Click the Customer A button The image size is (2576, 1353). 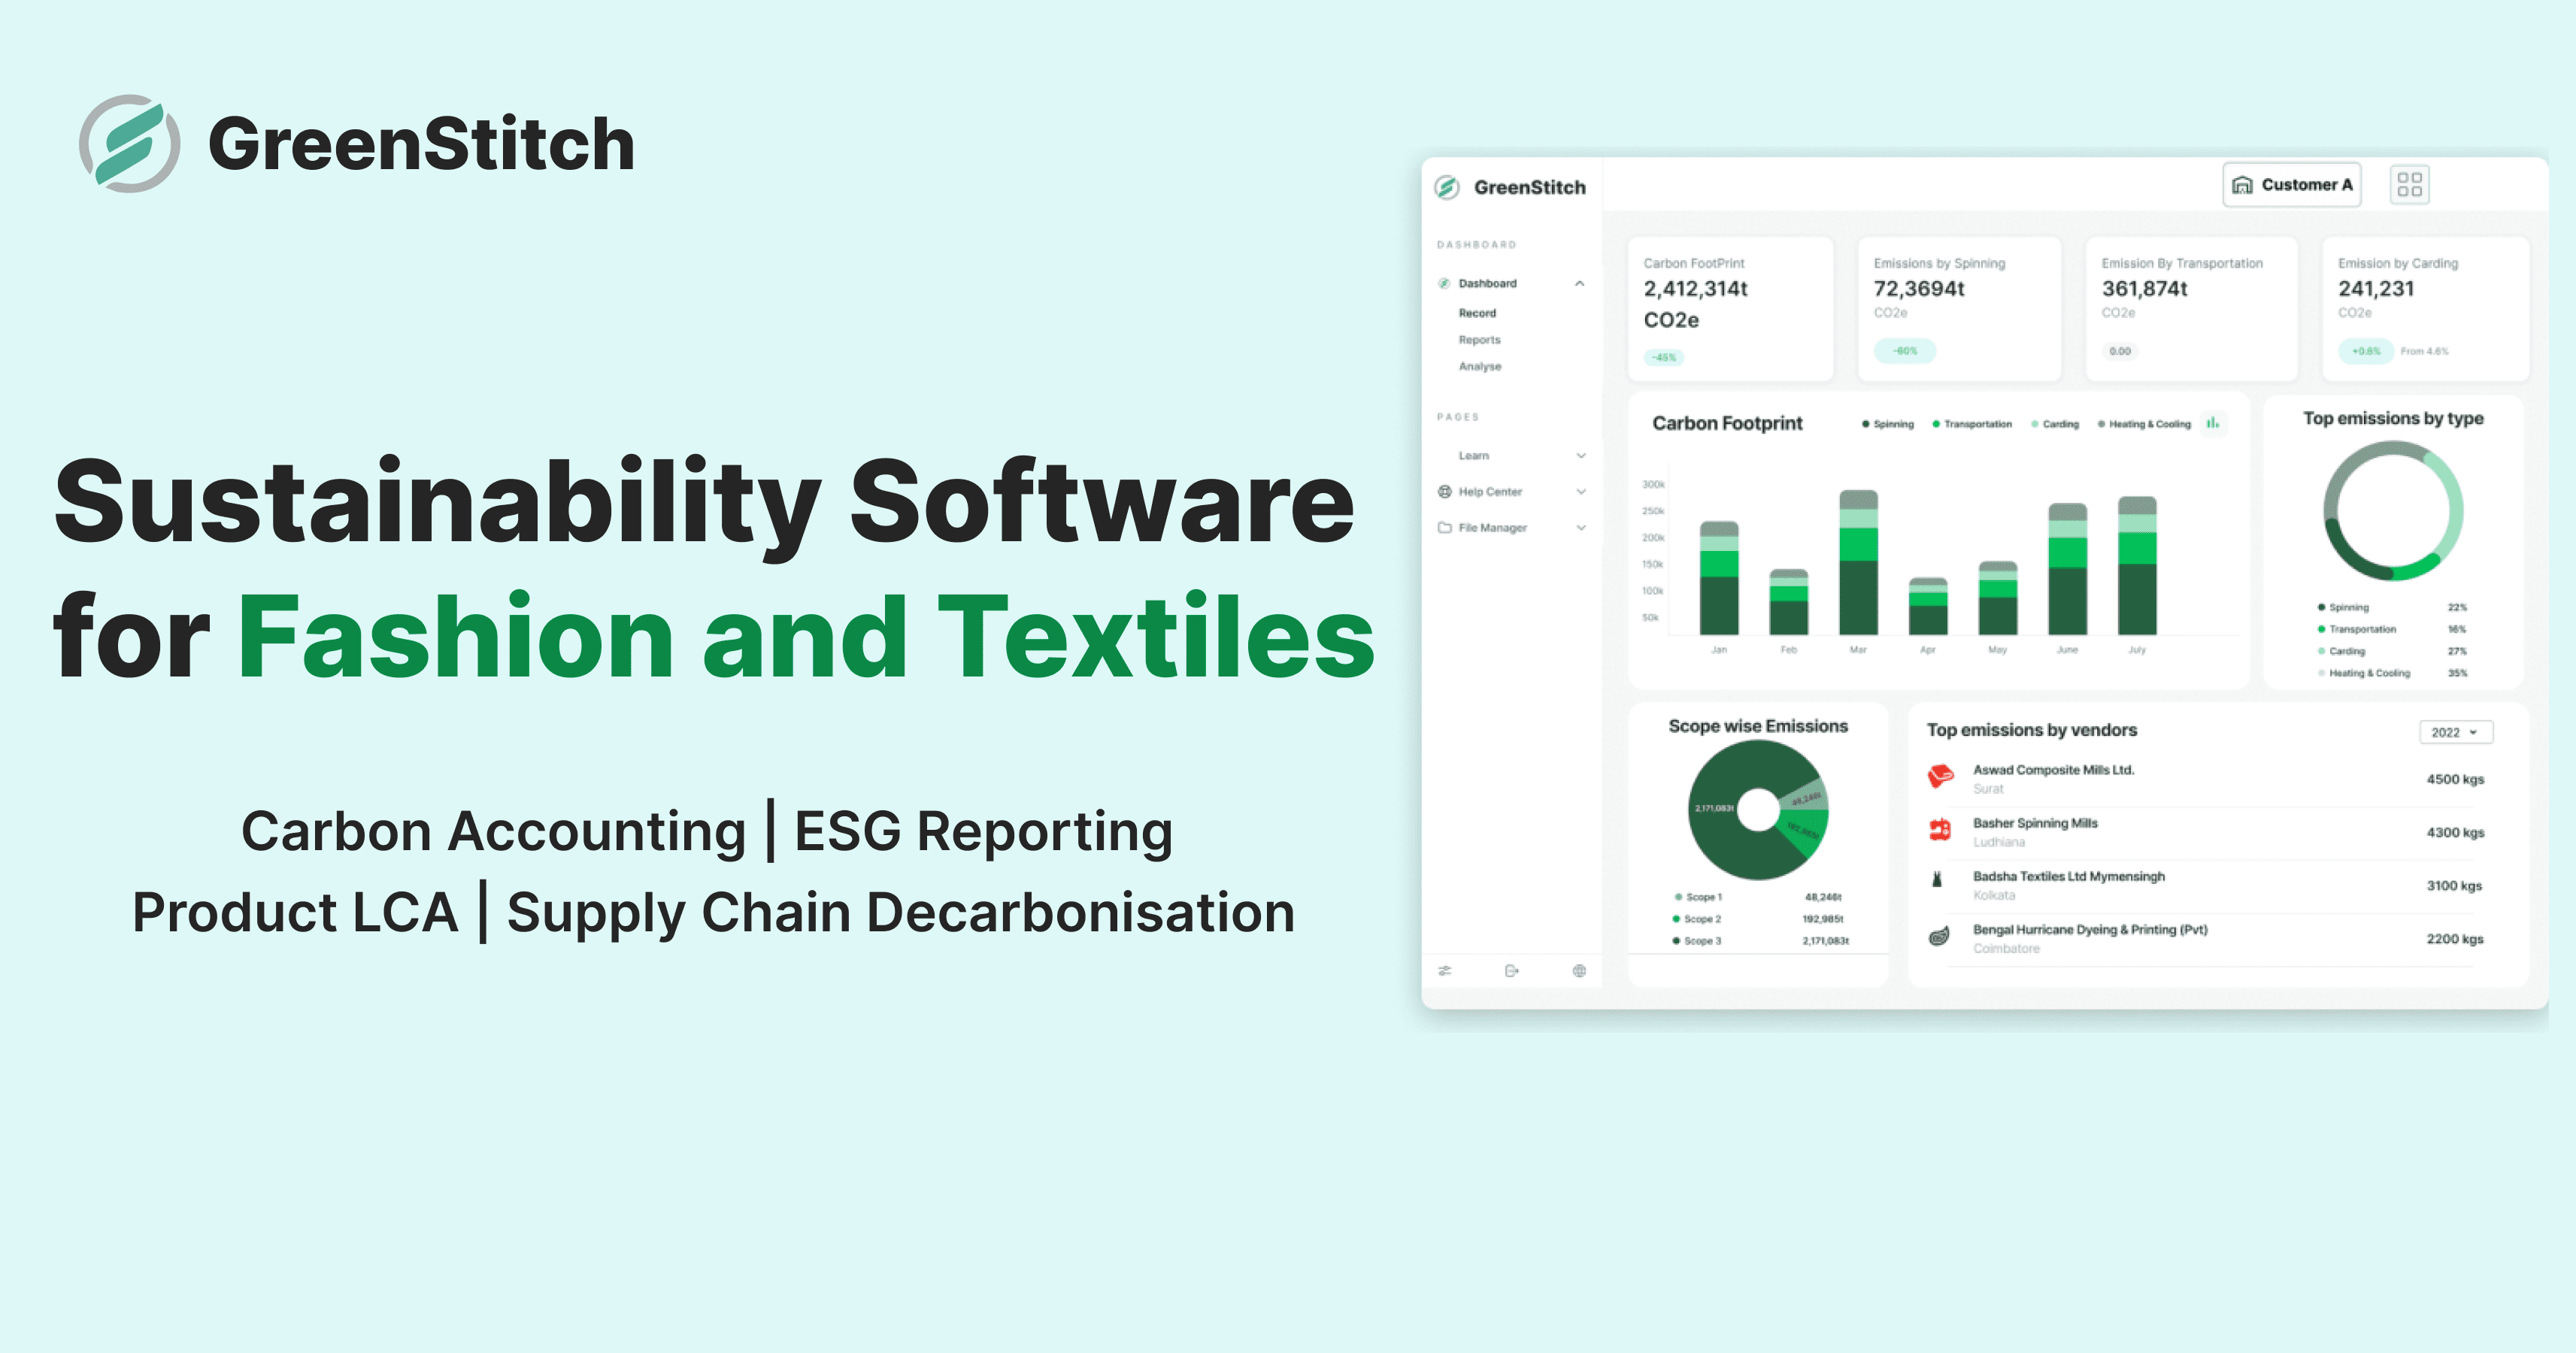pyautogui.click(x=2291, y=185)
